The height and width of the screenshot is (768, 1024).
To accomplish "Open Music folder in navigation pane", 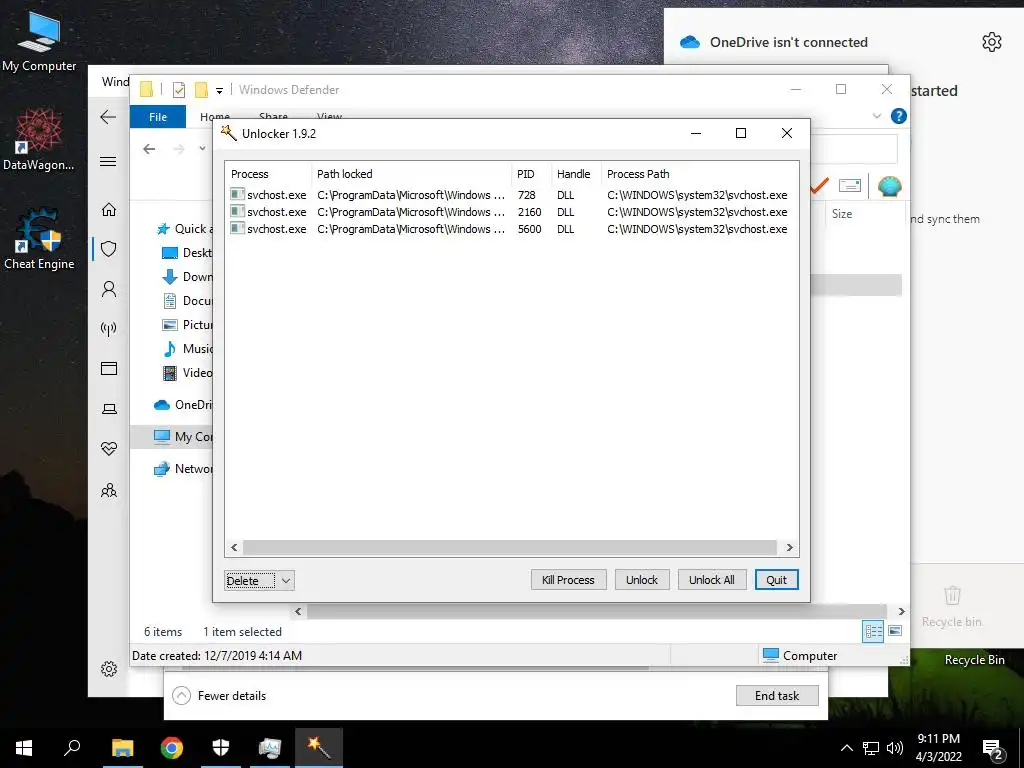I will coord(187,349).
